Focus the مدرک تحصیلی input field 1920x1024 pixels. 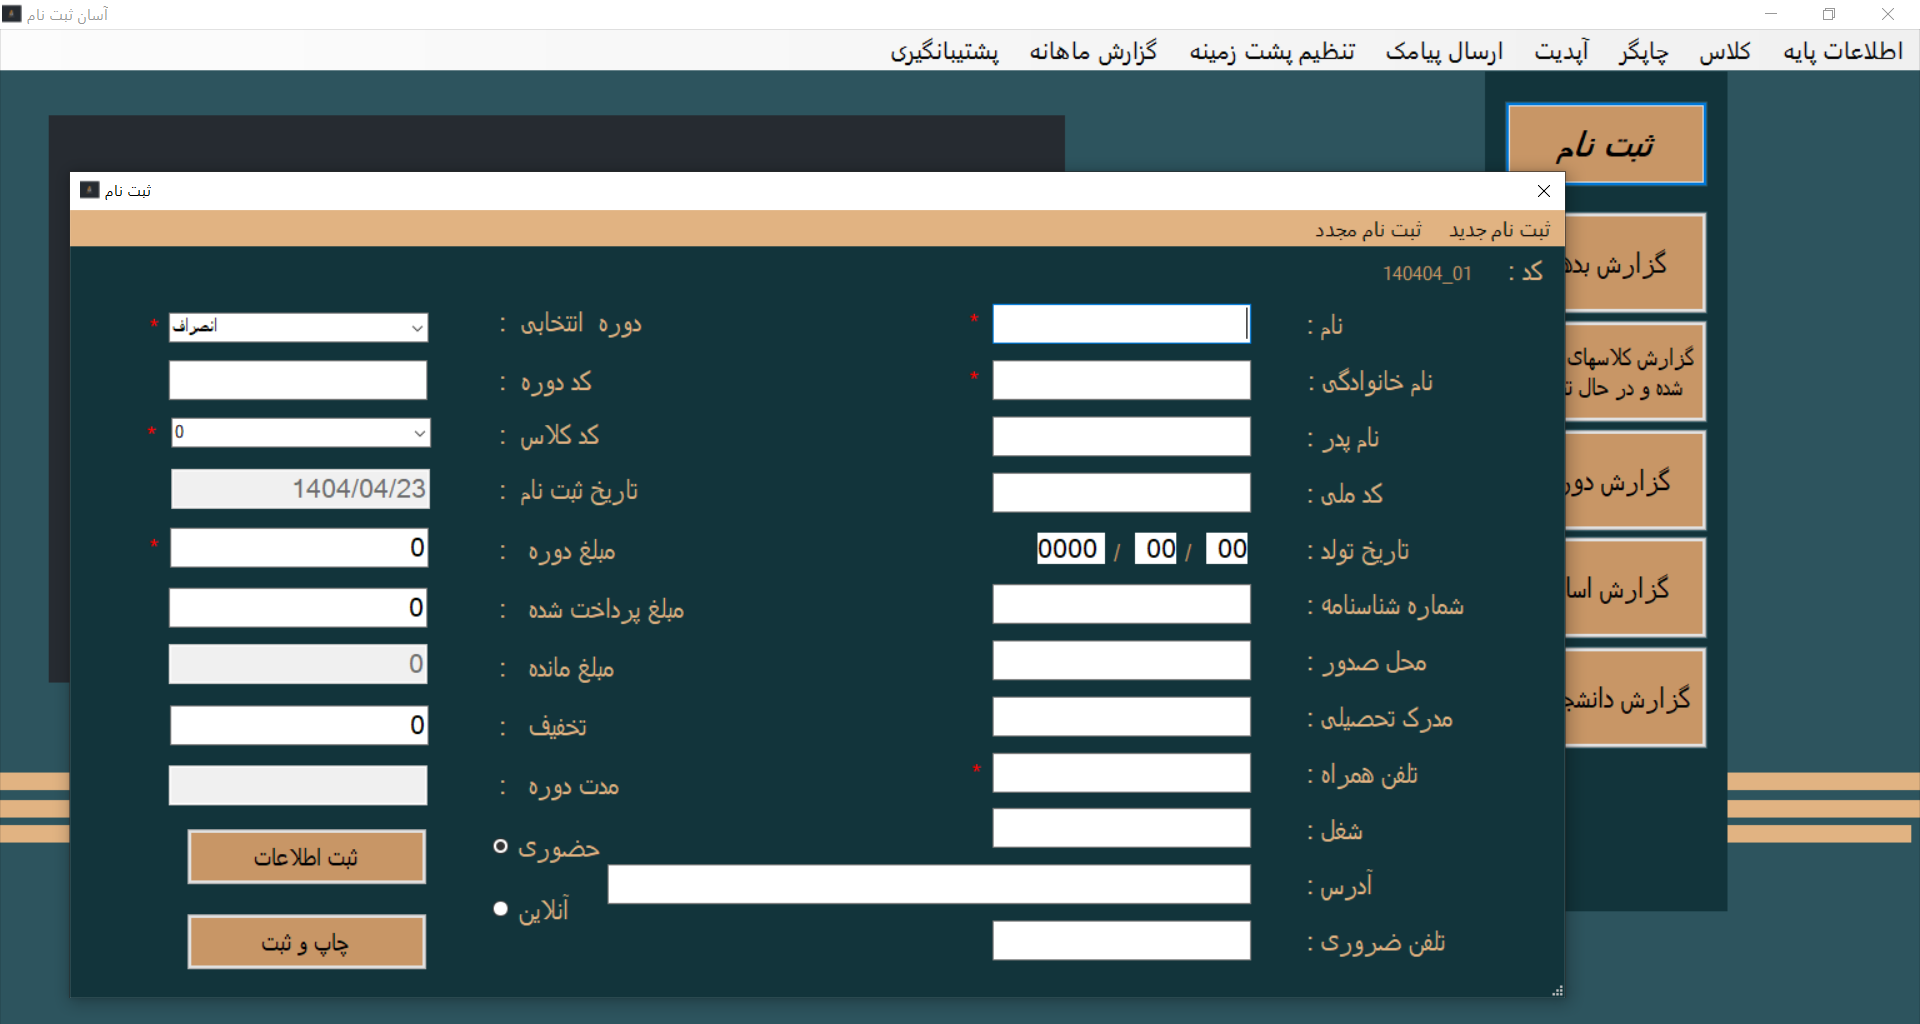[x=1121, y=716]
